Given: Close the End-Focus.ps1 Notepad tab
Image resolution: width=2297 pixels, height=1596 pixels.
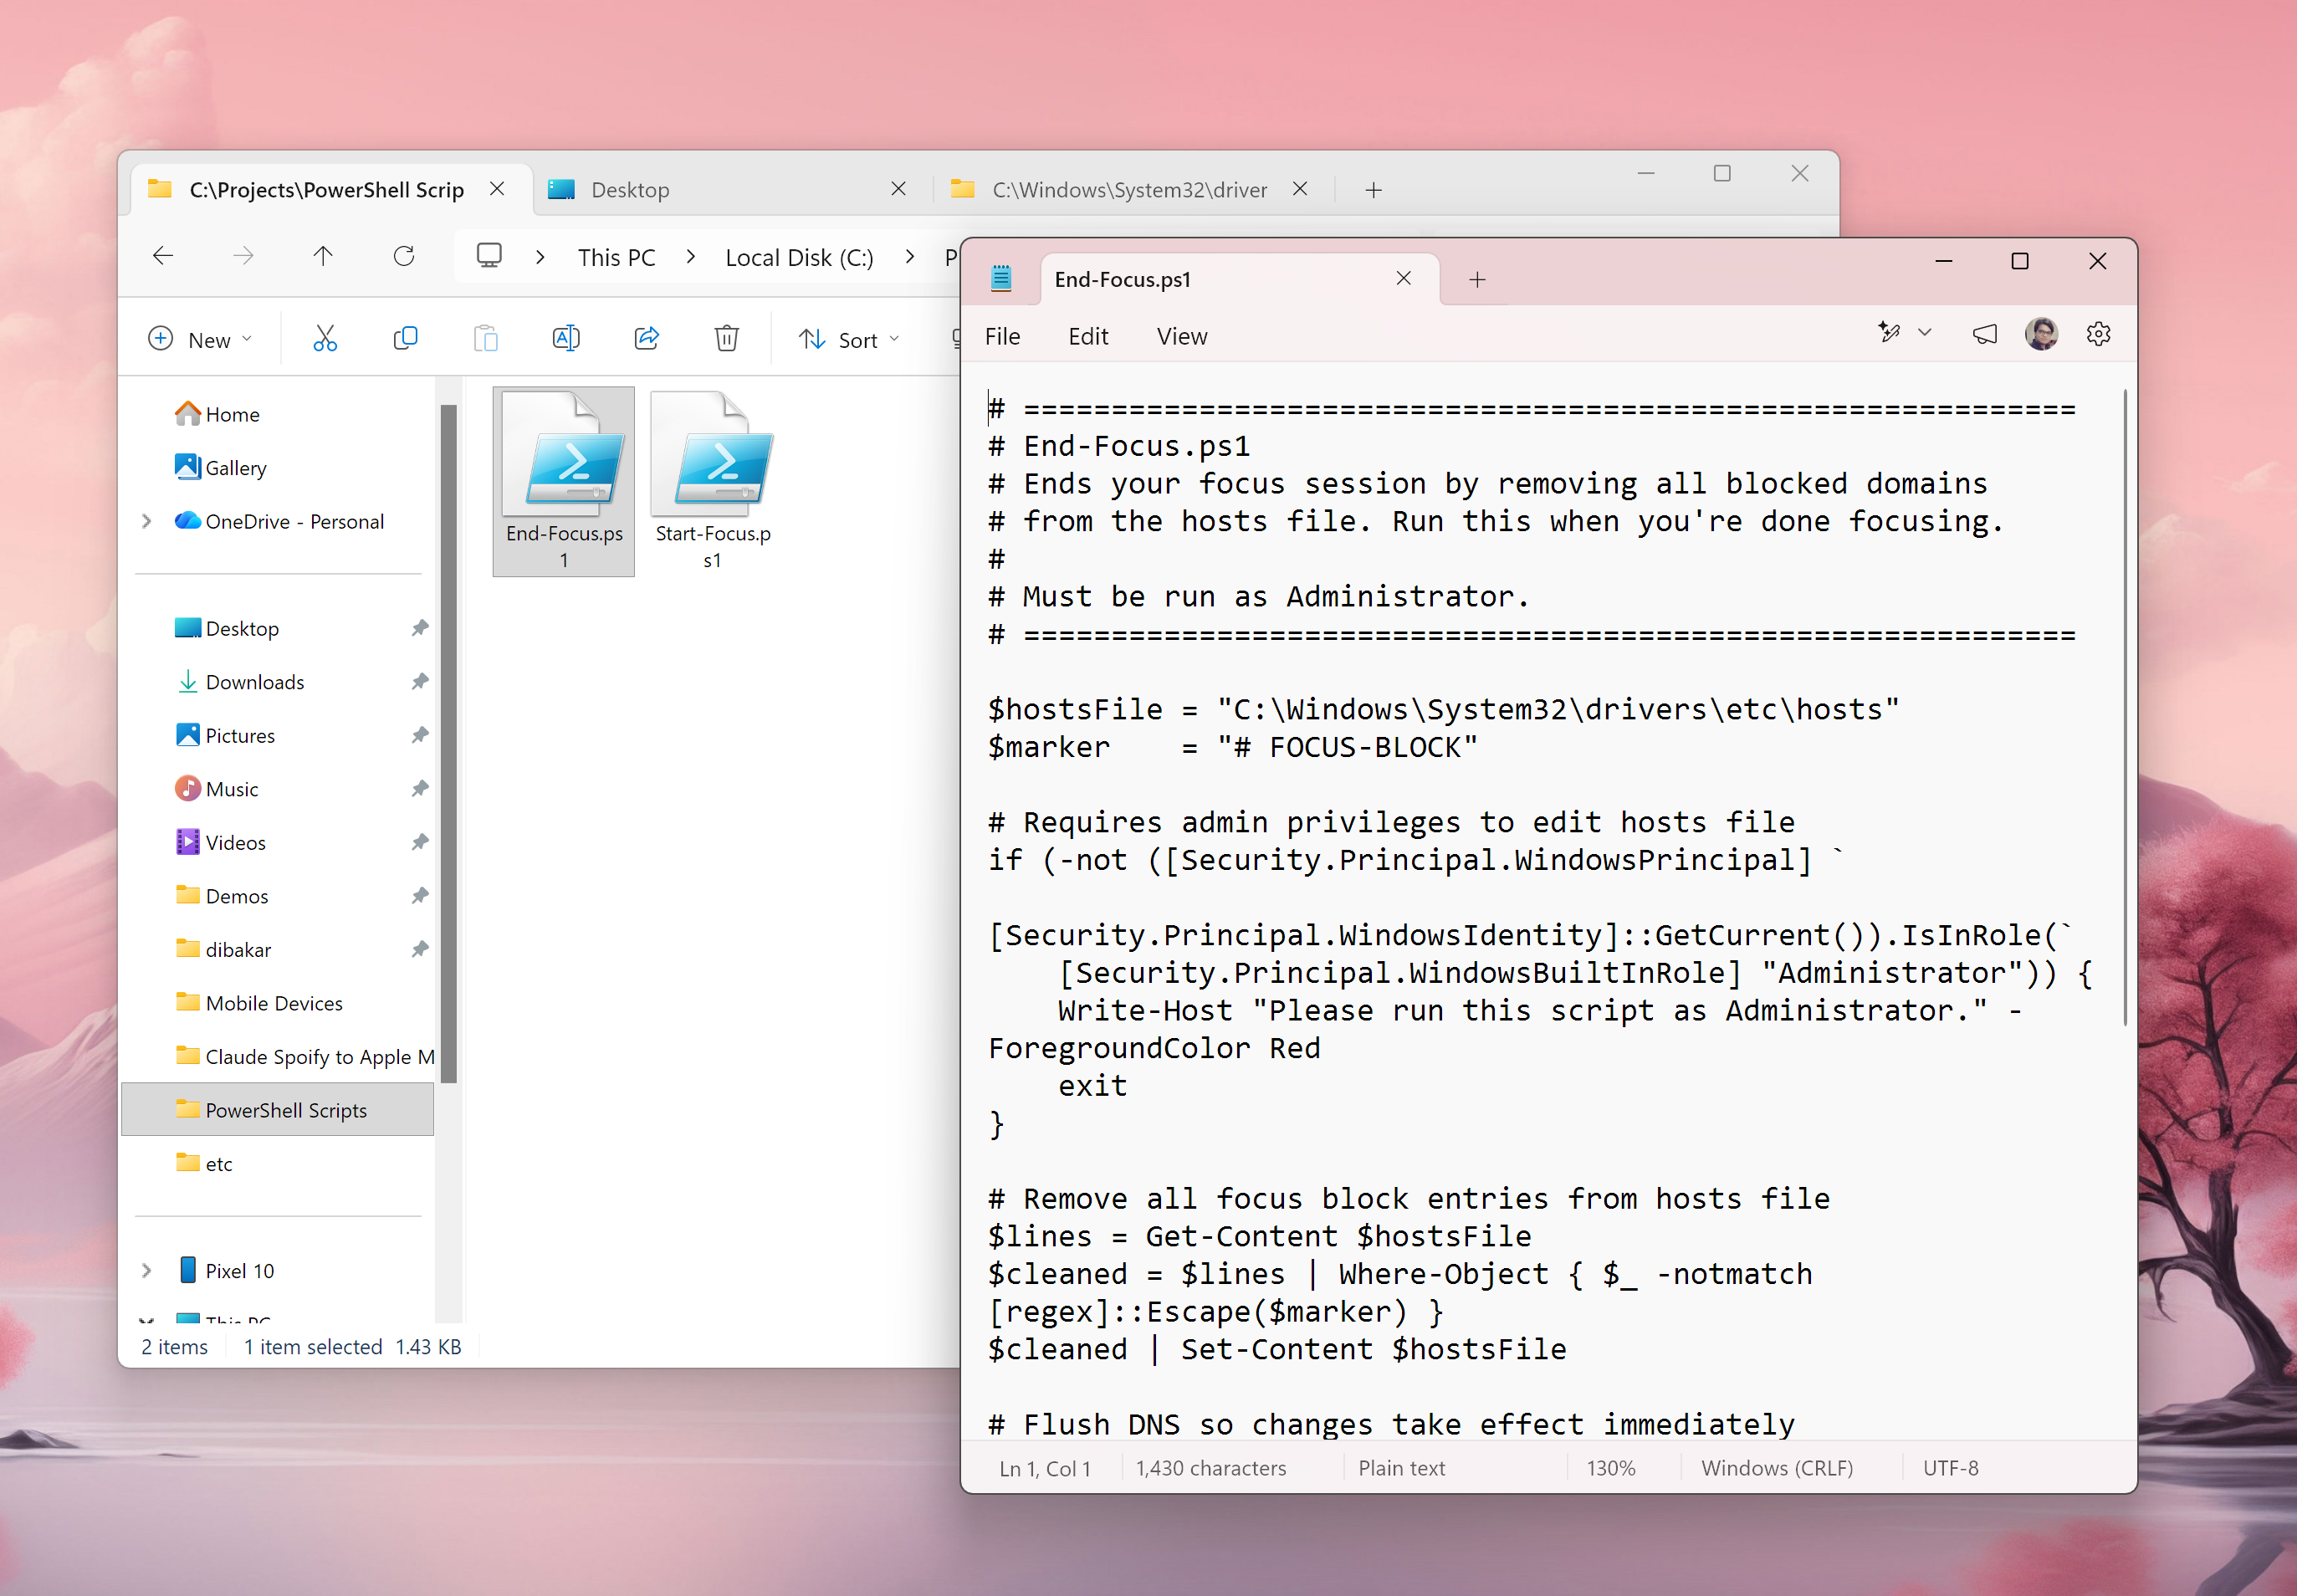Looking at the screenshot, I should click(1404, 279).
